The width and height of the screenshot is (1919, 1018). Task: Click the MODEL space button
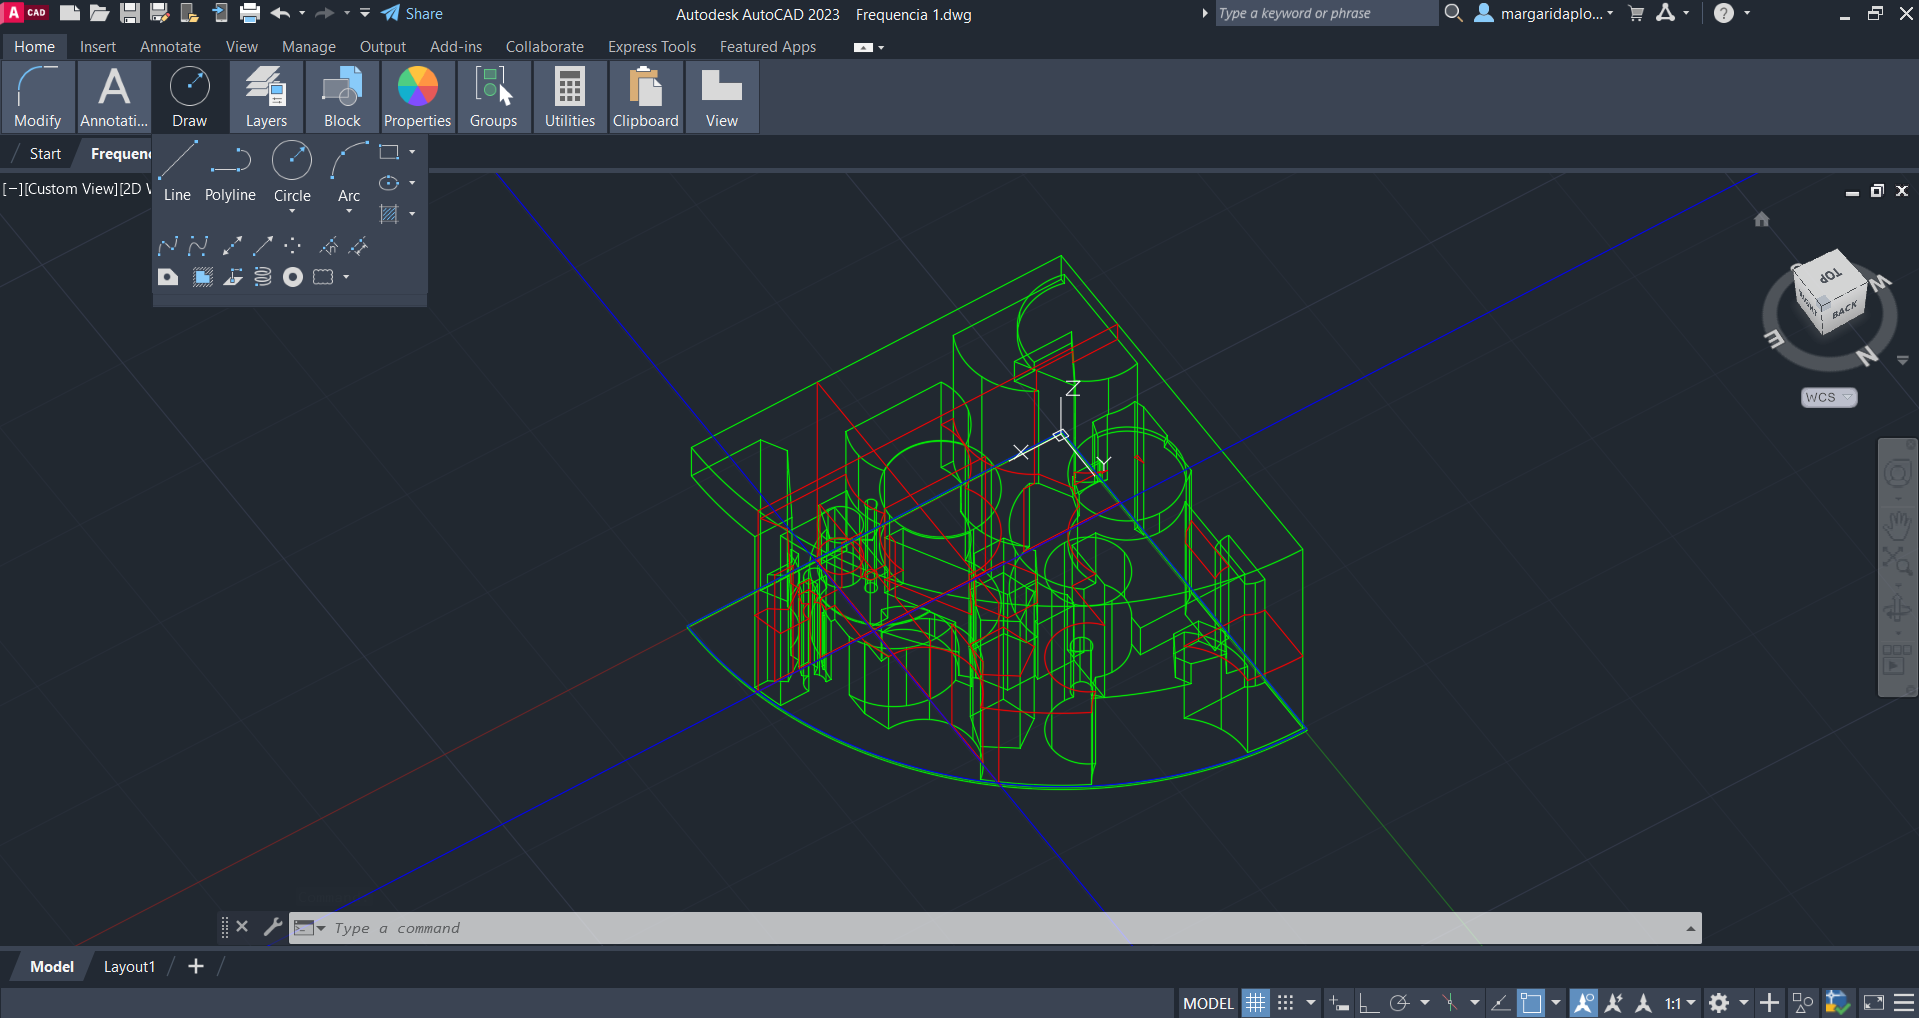tap(1208, 1003)
